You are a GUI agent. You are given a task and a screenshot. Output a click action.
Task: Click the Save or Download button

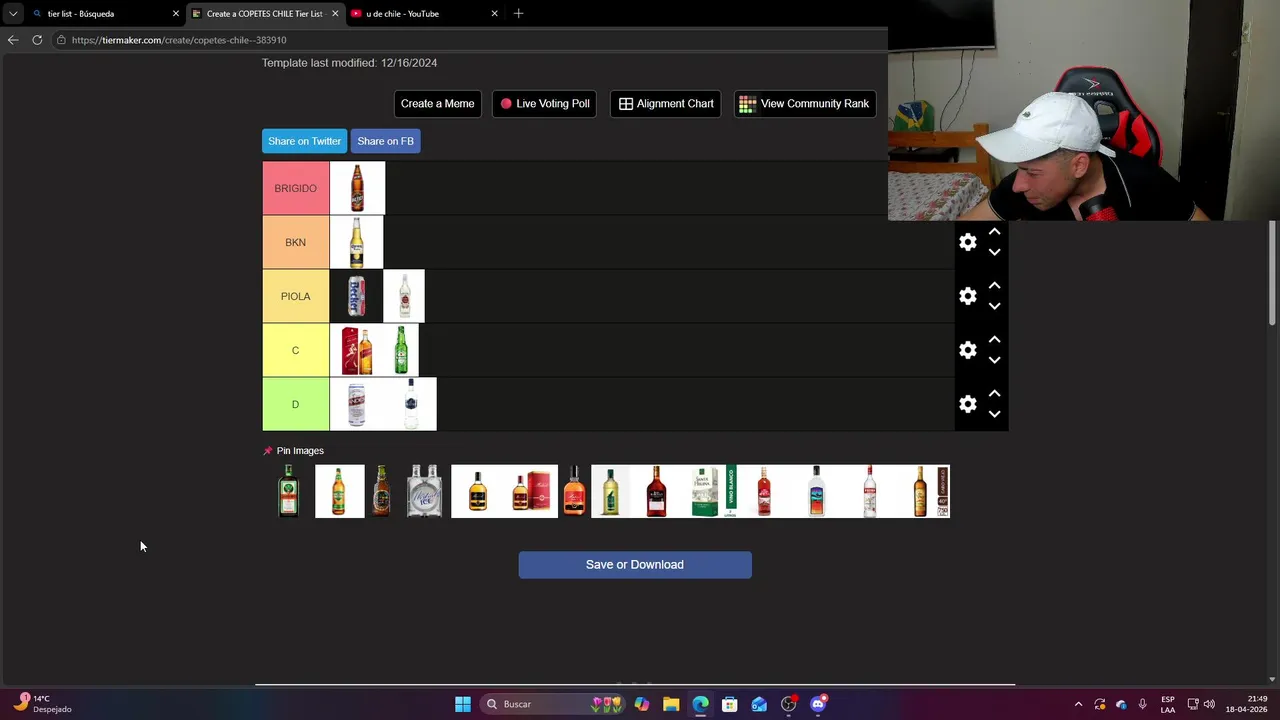[x=635, y=565]
